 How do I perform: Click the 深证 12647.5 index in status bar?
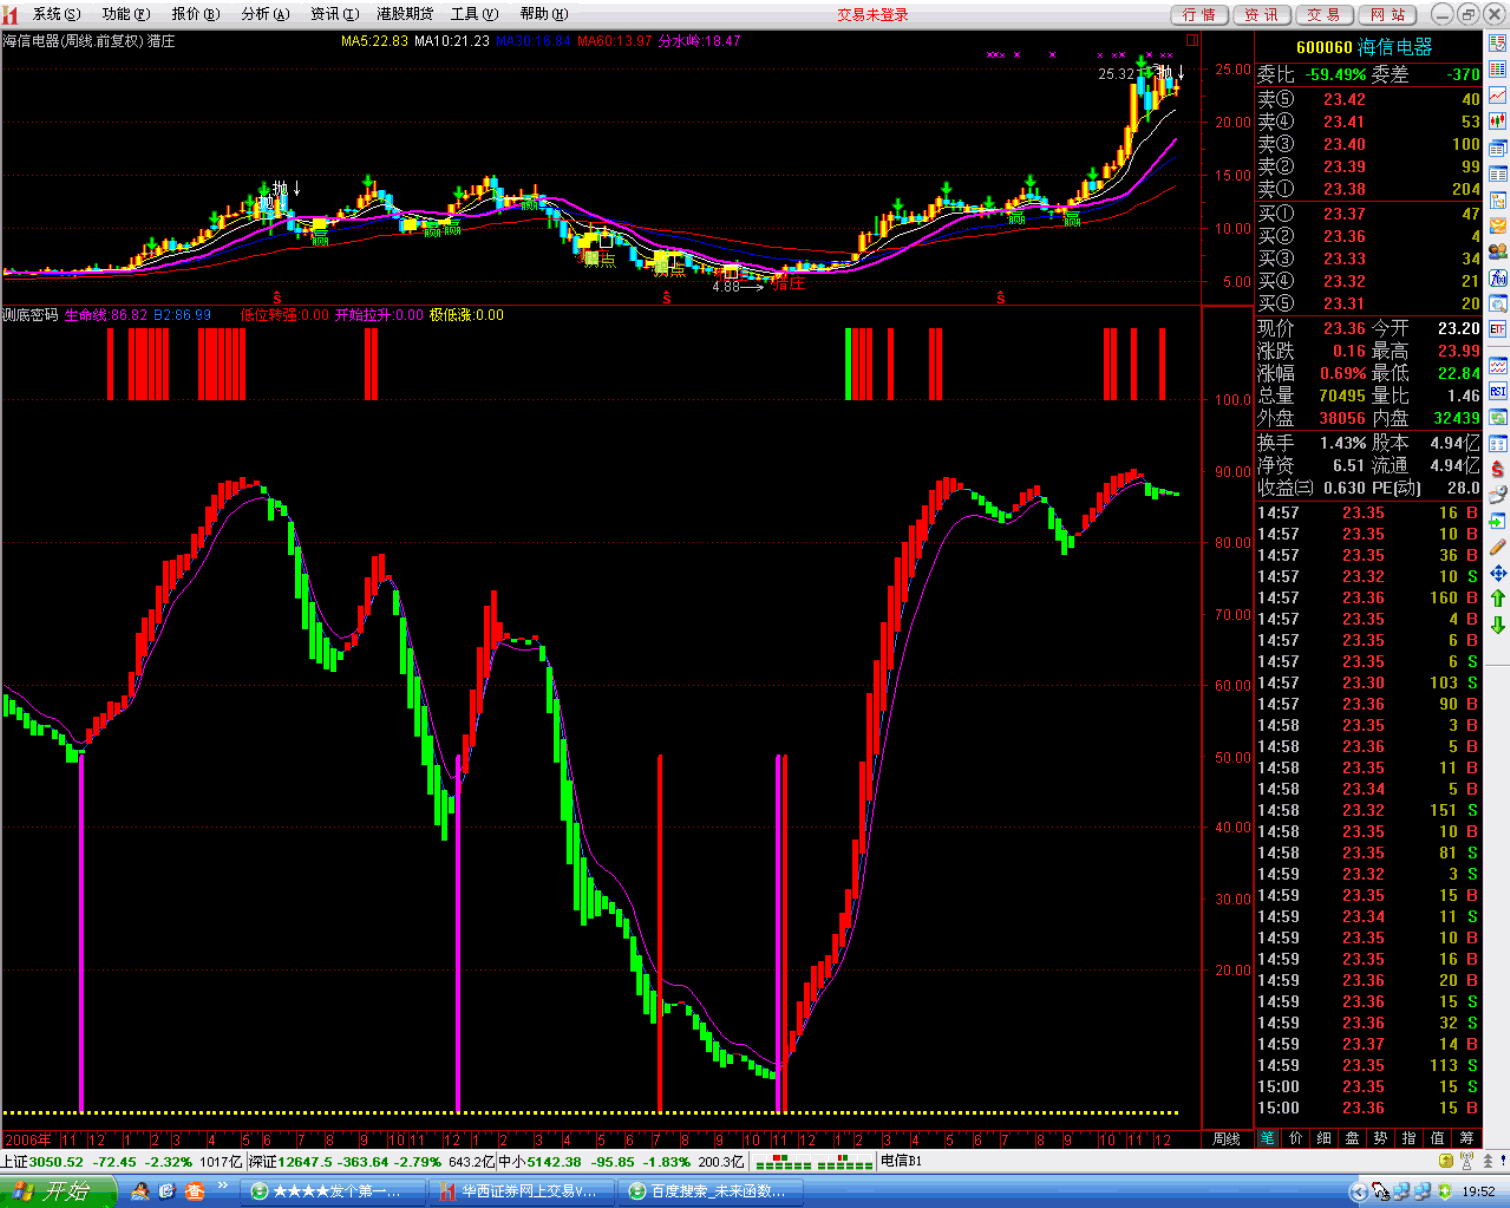[373, 1162]
